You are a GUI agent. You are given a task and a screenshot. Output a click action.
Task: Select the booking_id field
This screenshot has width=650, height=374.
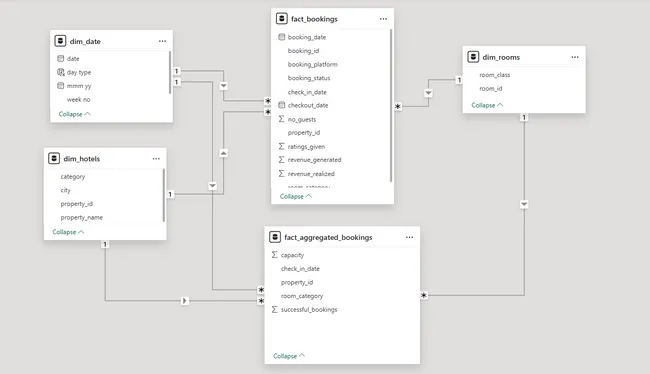(x=303, y=51)
